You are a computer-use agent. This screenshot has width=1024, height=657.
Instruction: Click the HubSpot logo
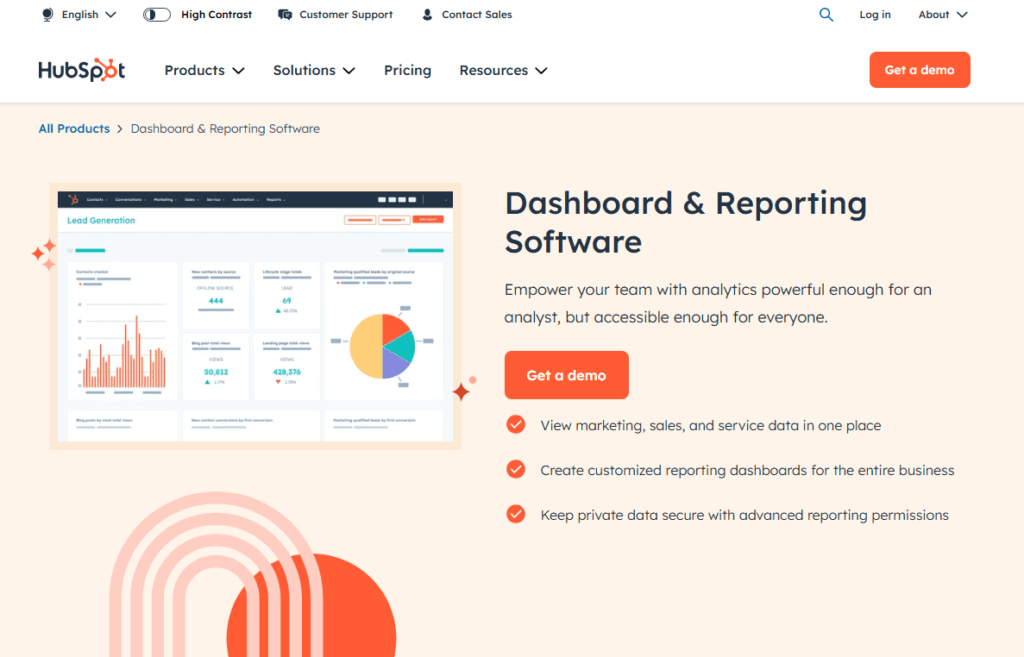(82, 70)
